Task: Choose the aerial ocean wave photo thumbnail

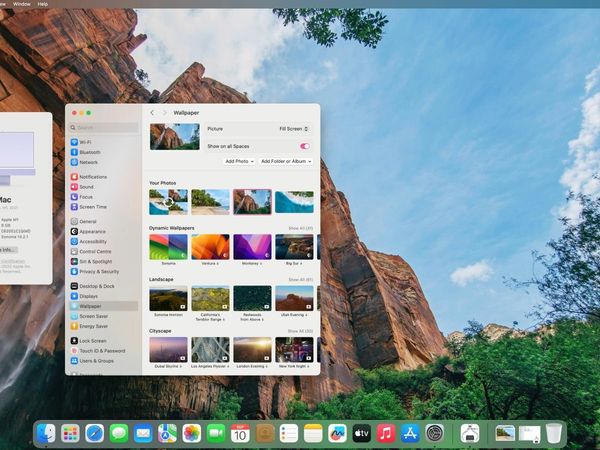Action: tap(294, 202)
